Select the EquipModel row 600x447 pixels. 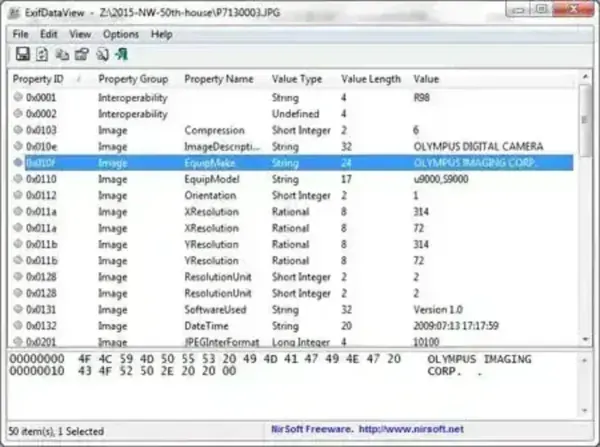point(293,179)
